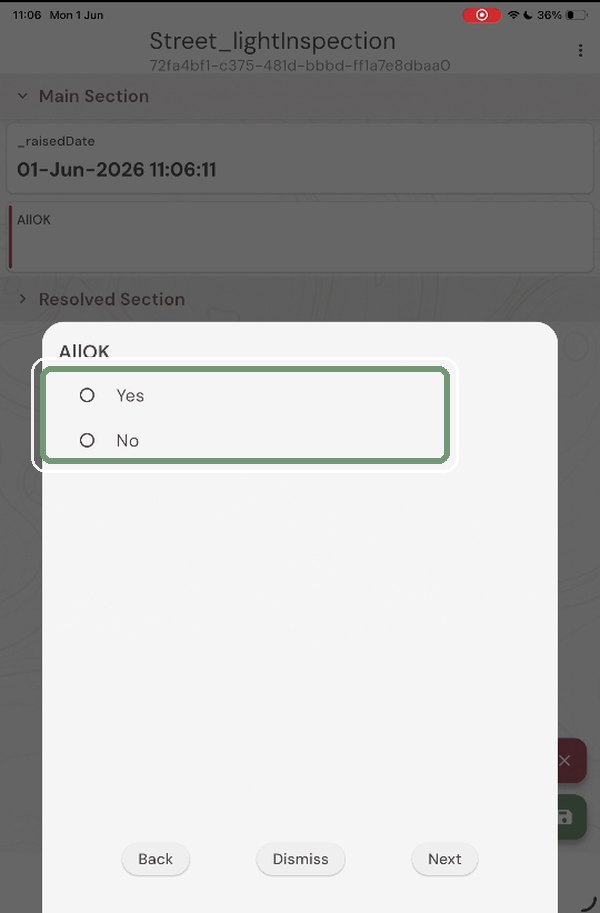Tap the Street_lightInspection title
Image resolution: width=600 pixels, height=913 pixels.
click(x=273, y=41)
